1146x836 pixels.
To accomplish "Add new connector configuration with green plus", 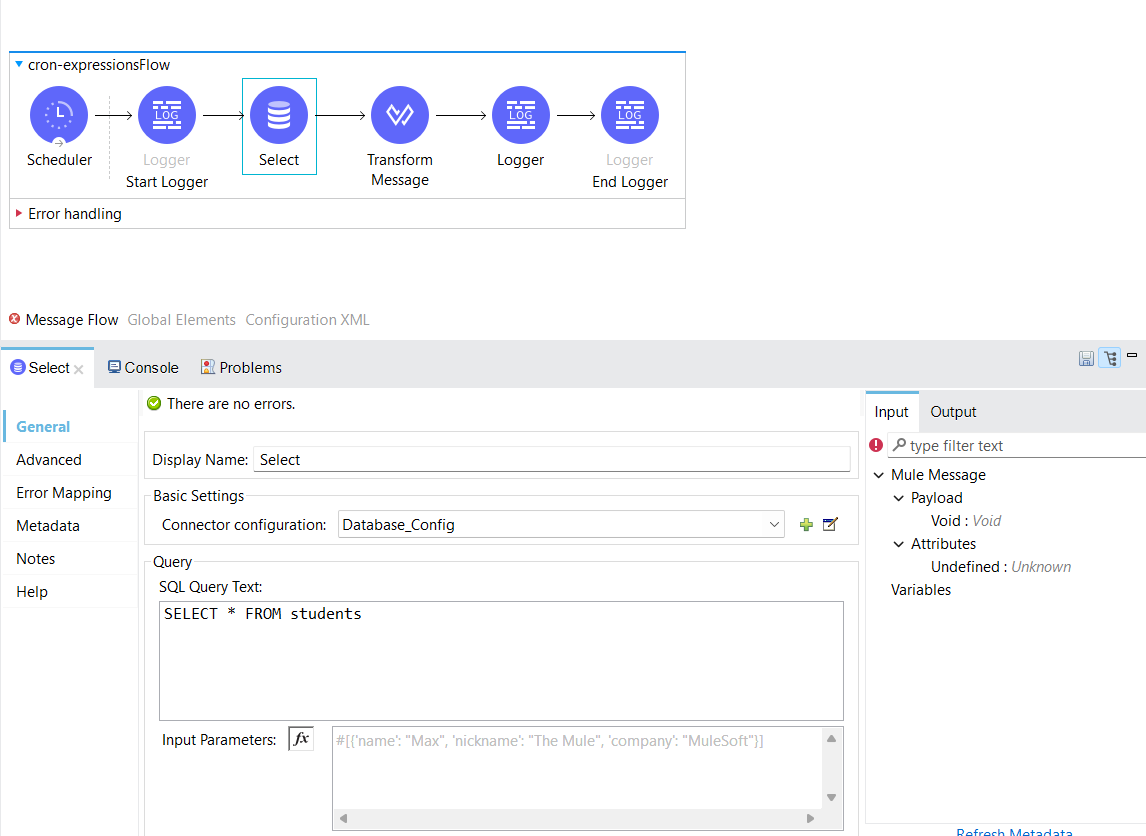I will coord(806,525).
